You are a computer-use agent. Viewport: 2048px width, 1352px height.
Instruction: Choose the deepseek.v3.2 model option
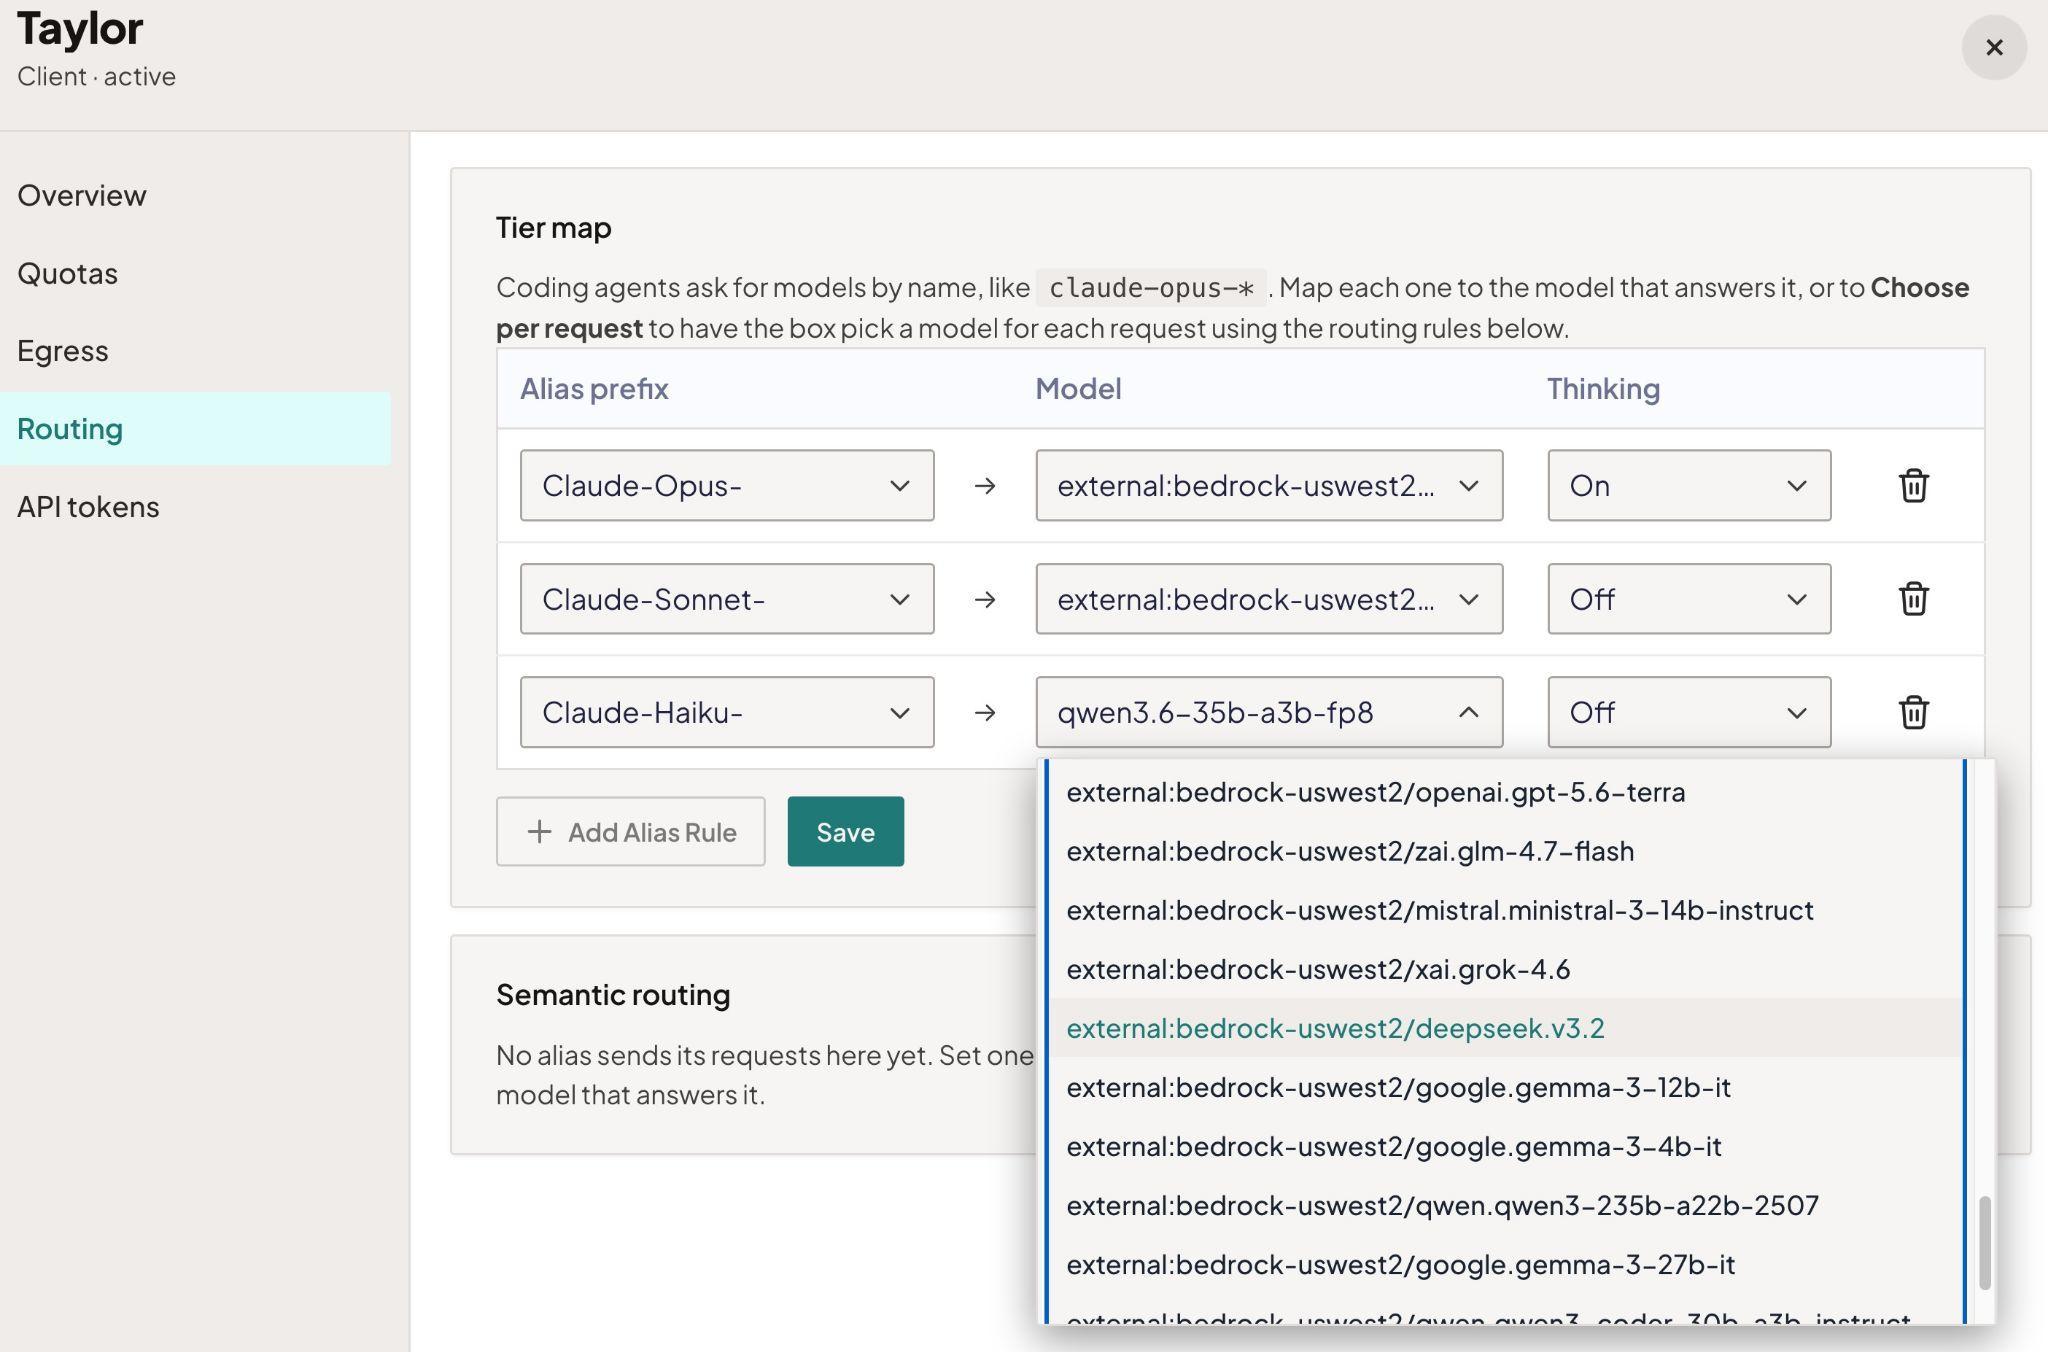click(1506, 1028)
